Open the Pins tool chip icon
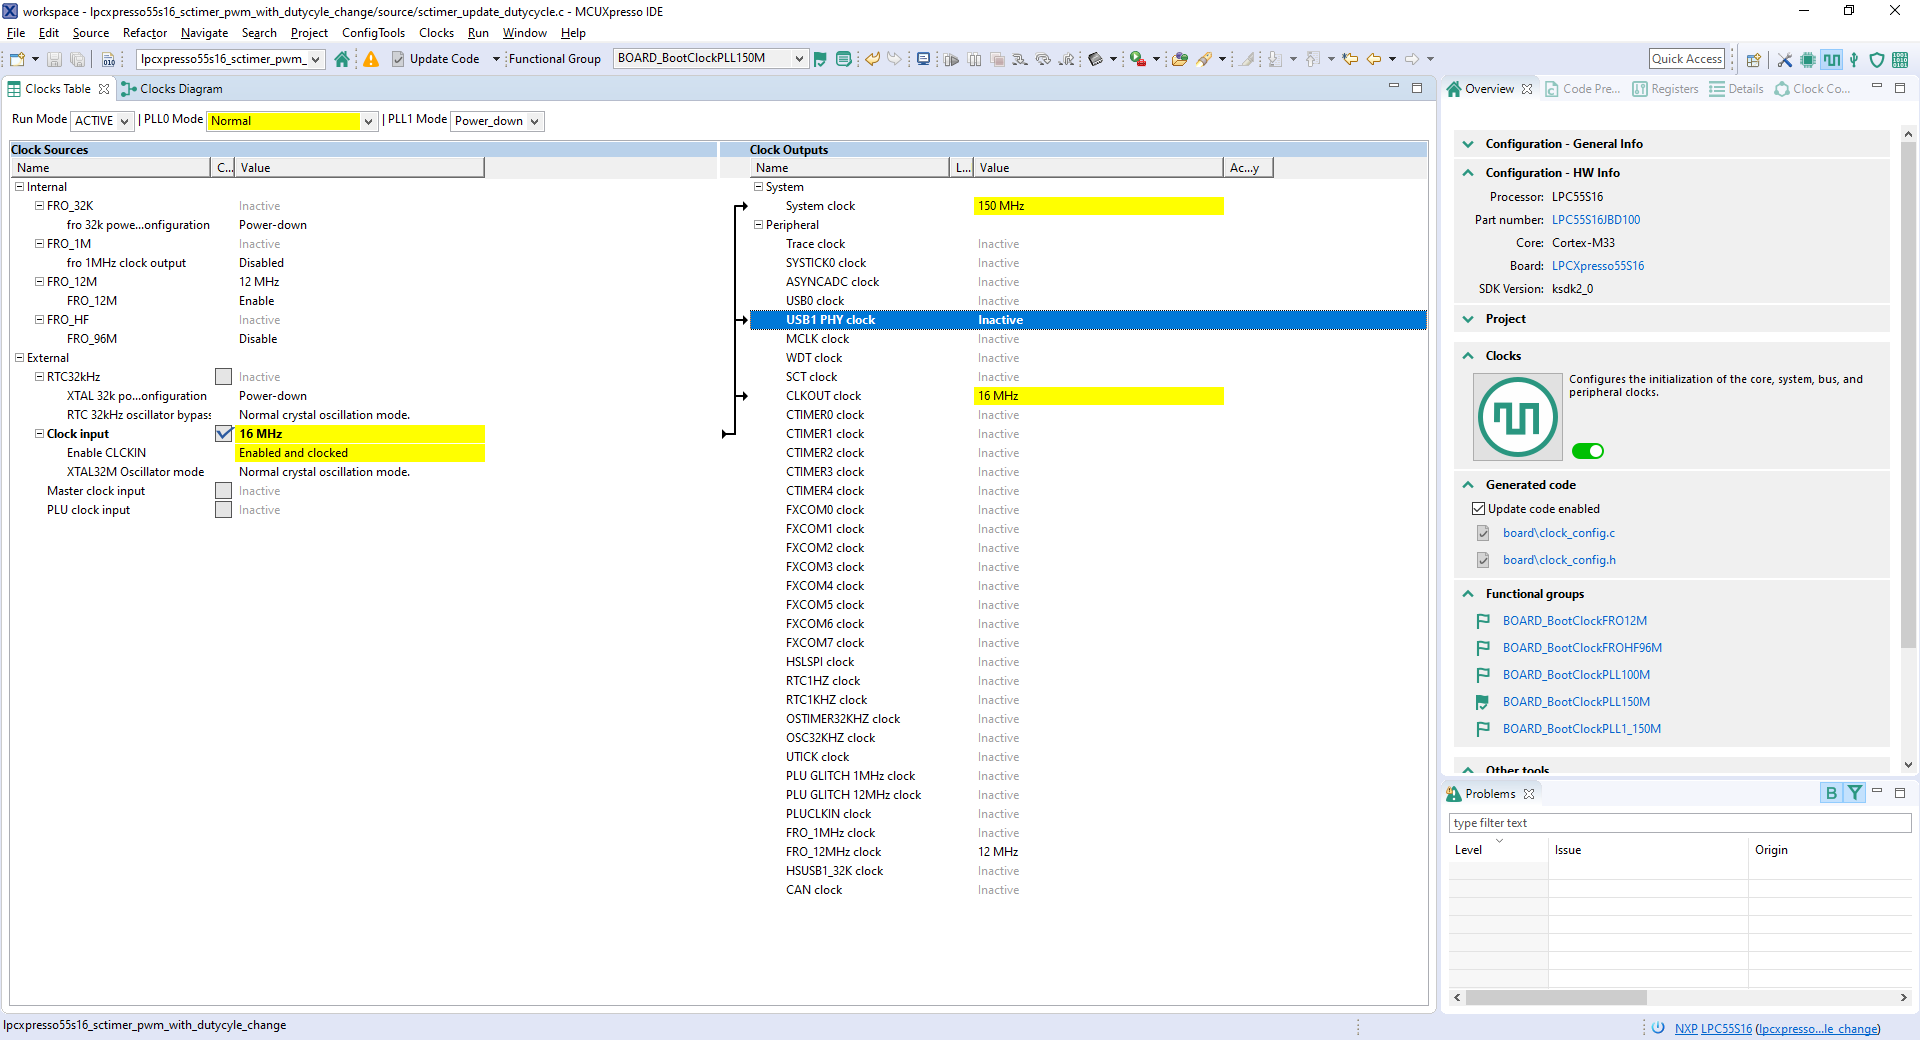The image size is (1920, 1040). (1807, 60)
